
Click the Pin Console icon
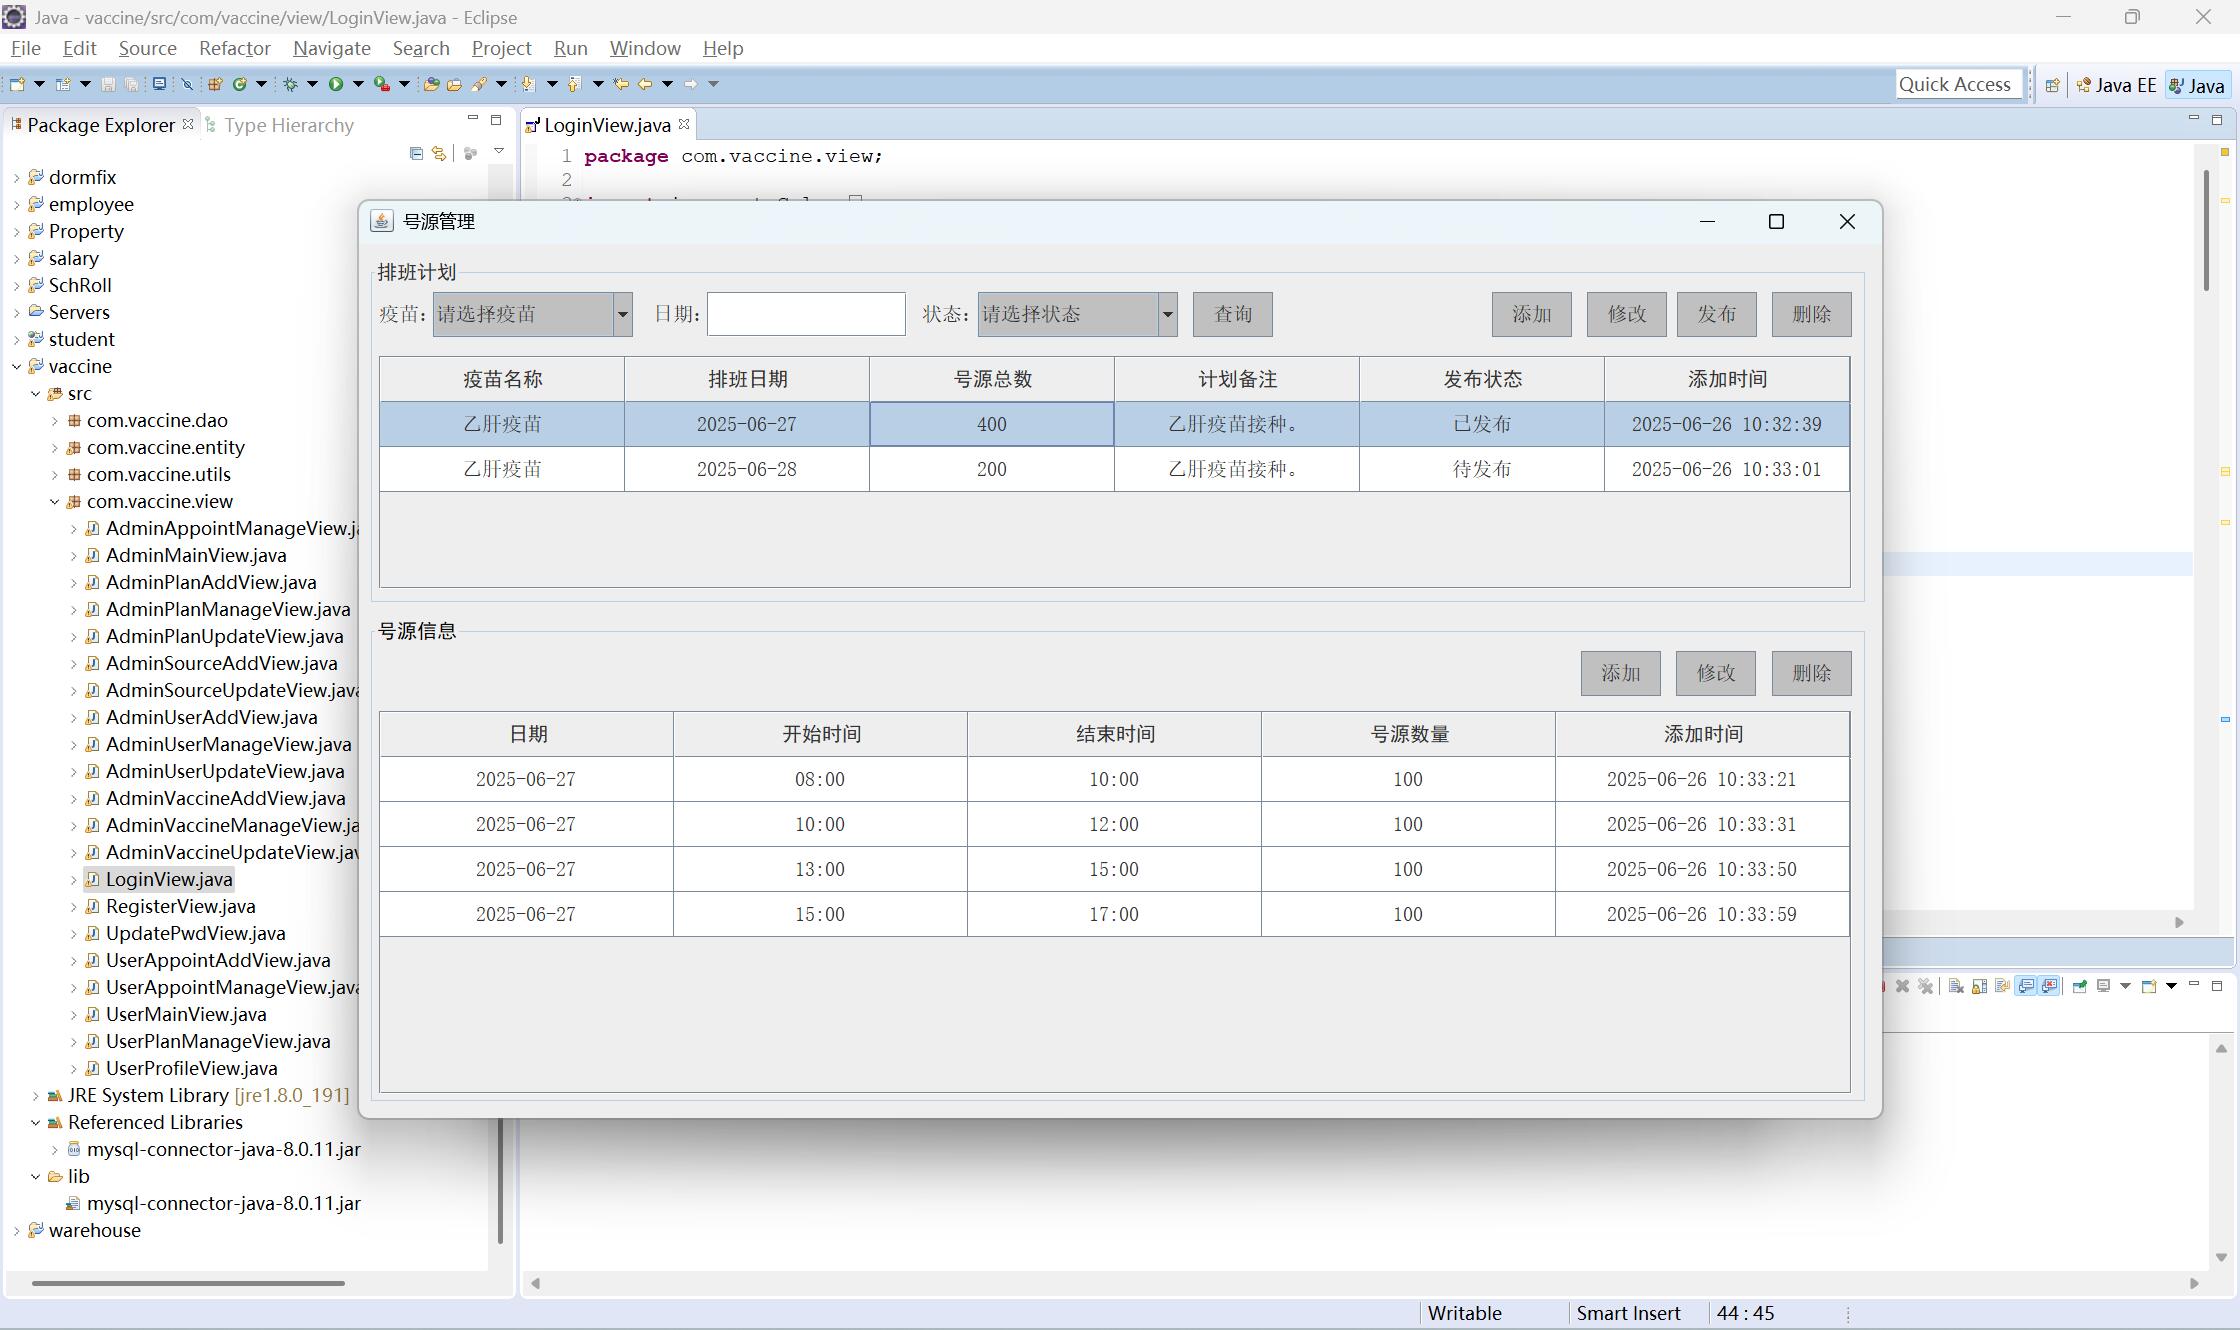[2080, 986]
